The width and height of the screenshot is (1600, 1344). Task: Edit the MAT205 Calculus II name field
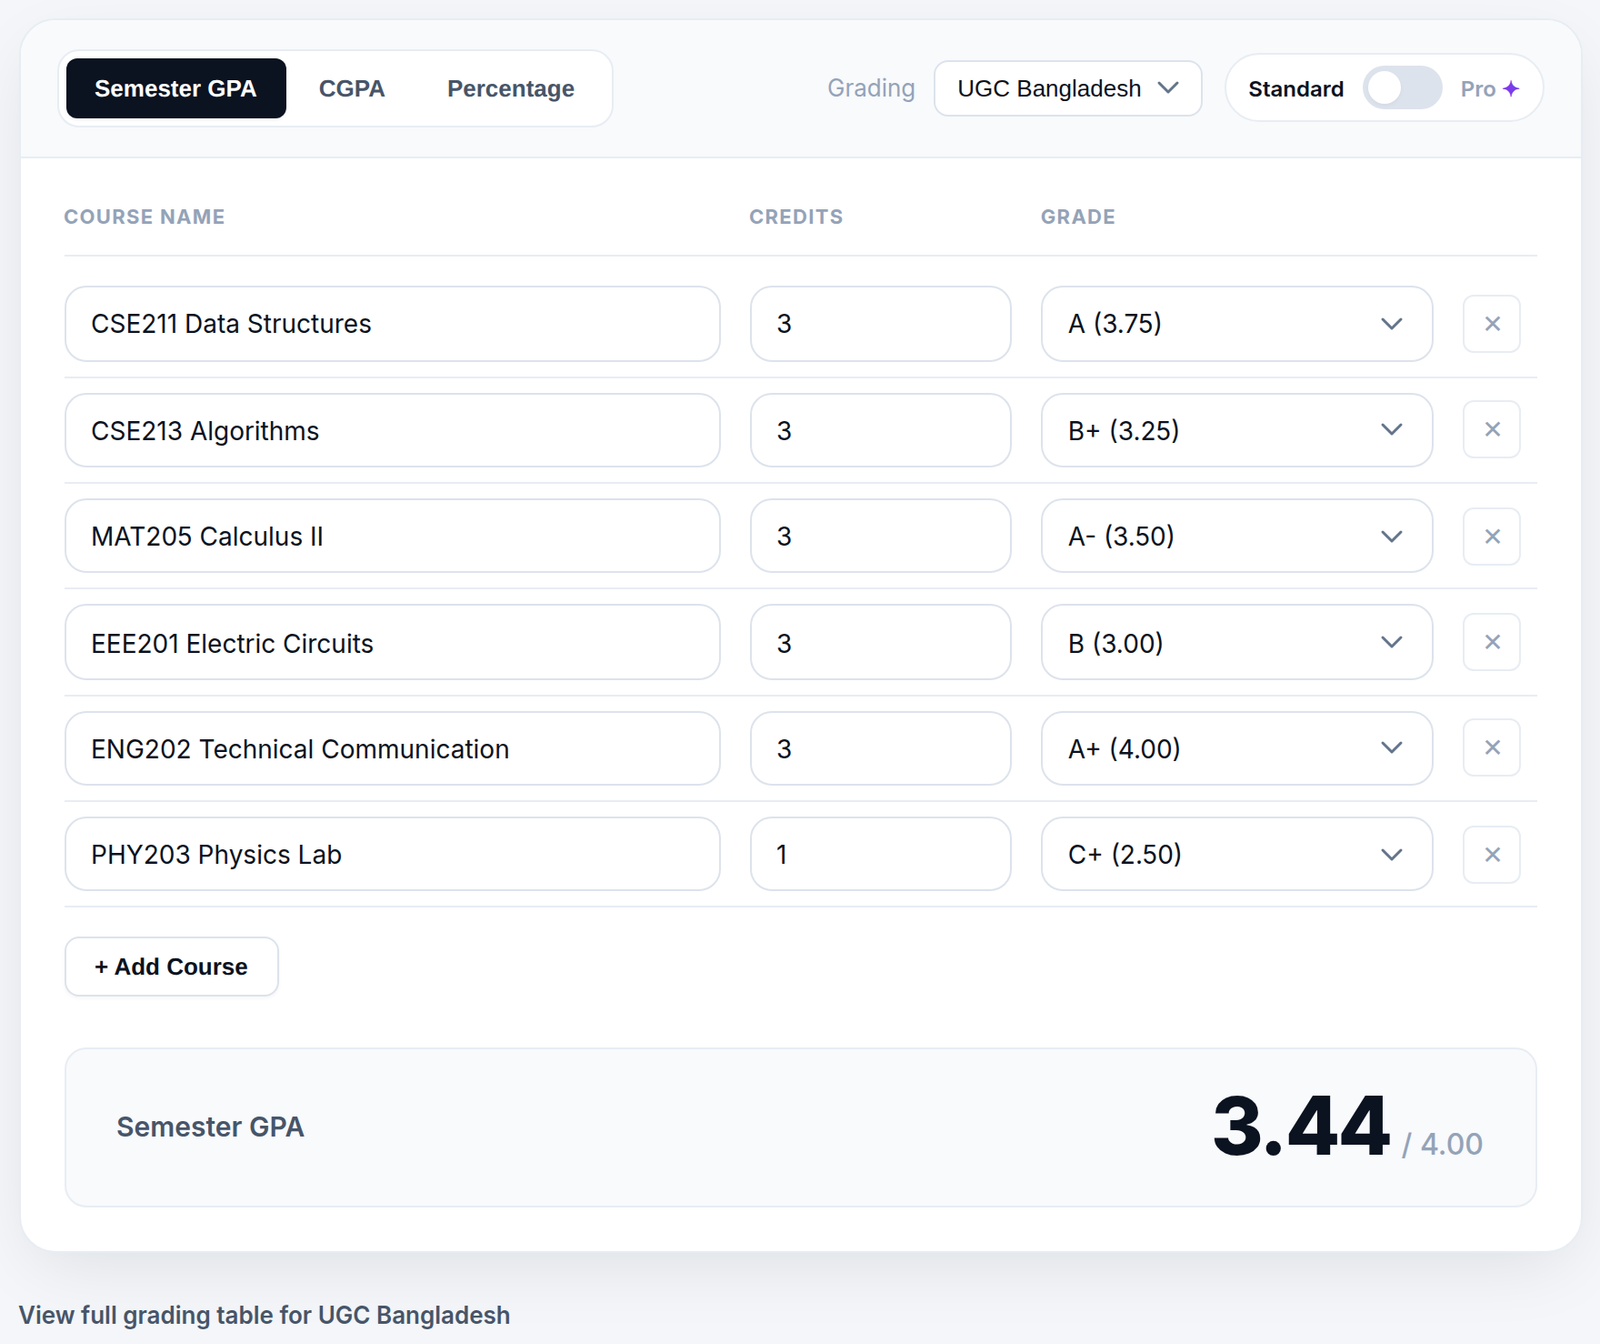click(392, 536)
